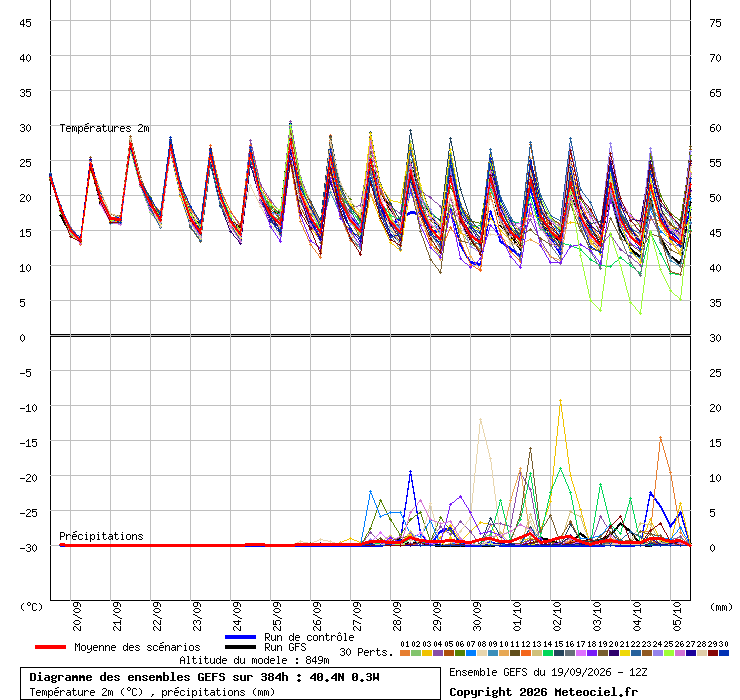The height and width of the screenshot is (700, 740).
Task: Pick the lime green perturbation 25 swatch
Action: (668, 653)
